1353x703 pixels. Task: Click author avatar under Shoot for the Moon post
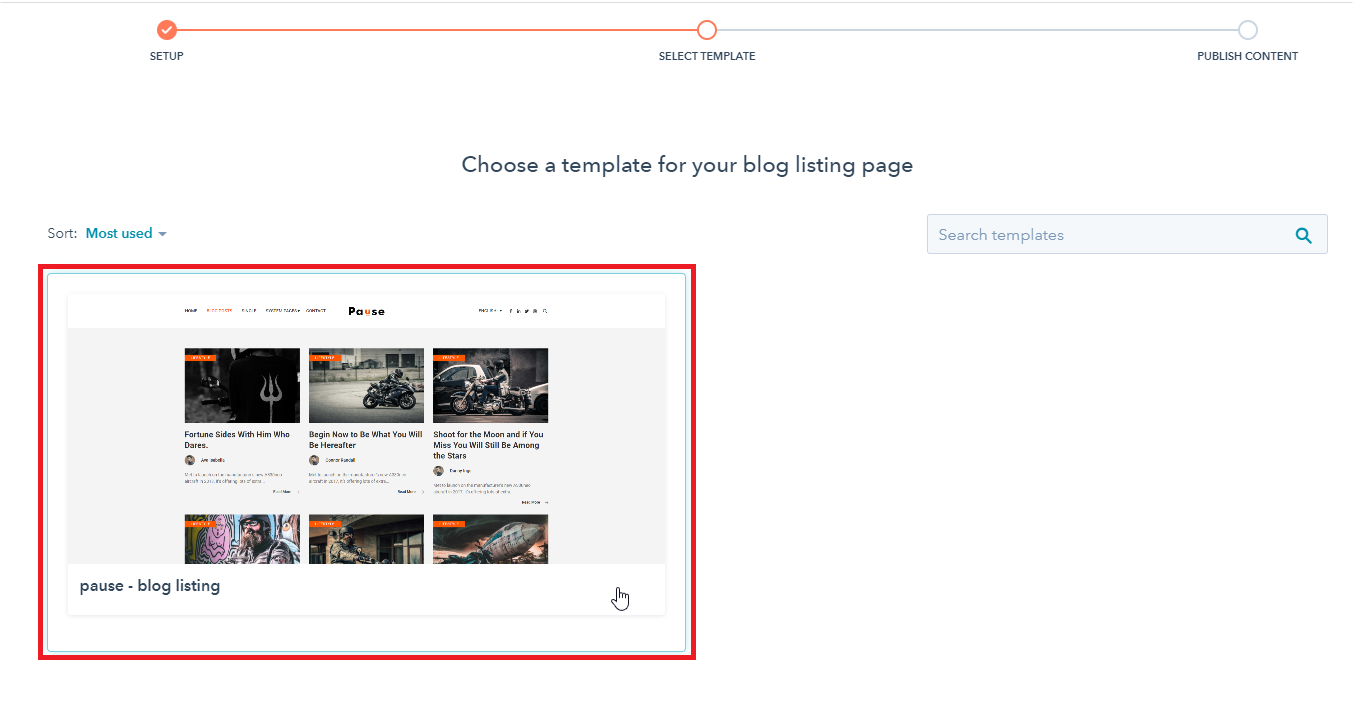(x=438, y=470)
